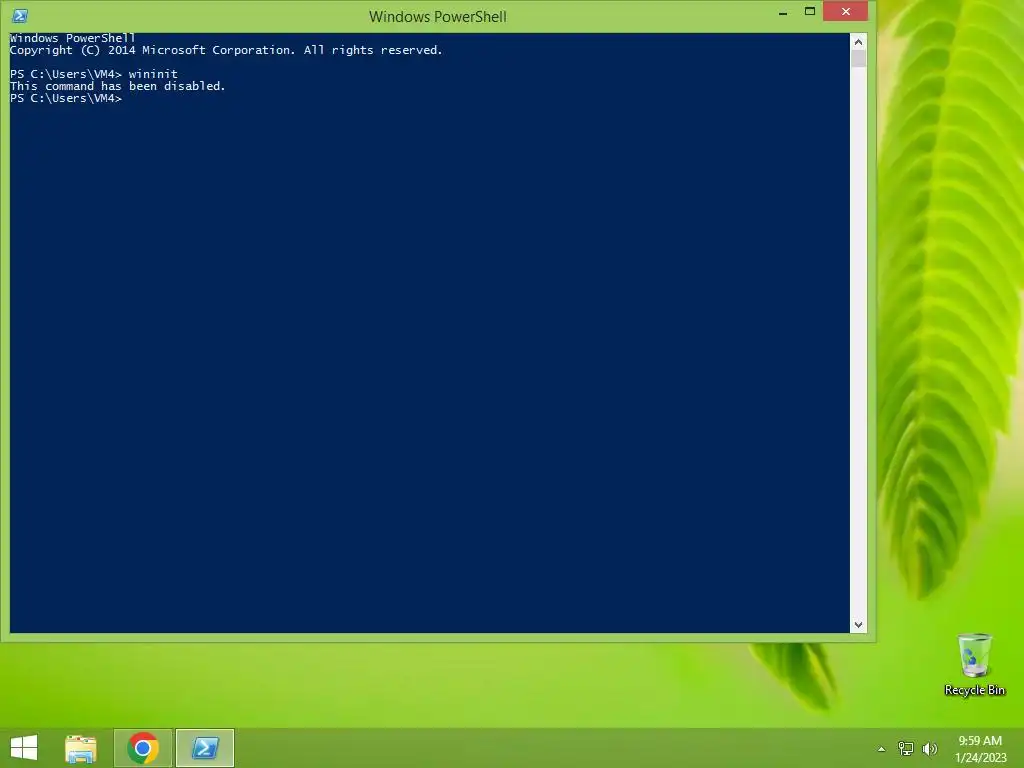
Task: Select the PowerShell taskbar button
Action: (205, 748)
